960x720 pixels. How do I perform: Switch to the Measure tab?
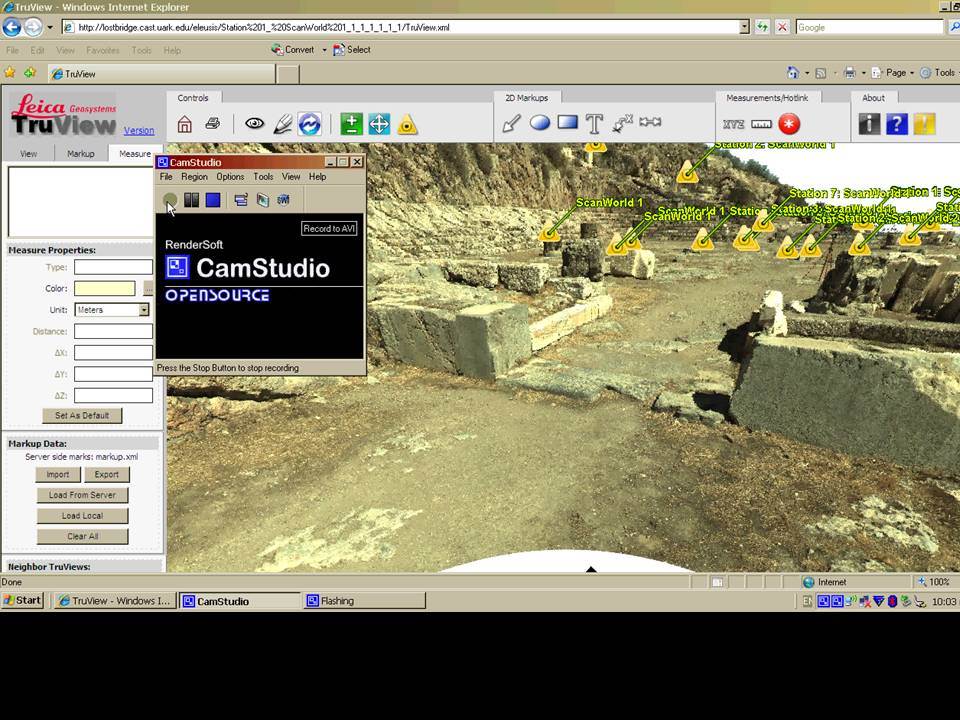(133, 154)
